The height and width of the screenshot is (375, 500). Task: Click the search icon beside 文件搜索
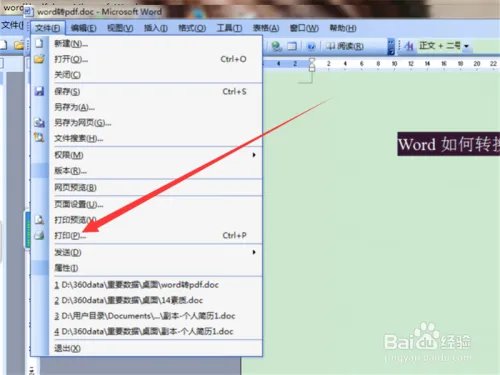[39, 137]
